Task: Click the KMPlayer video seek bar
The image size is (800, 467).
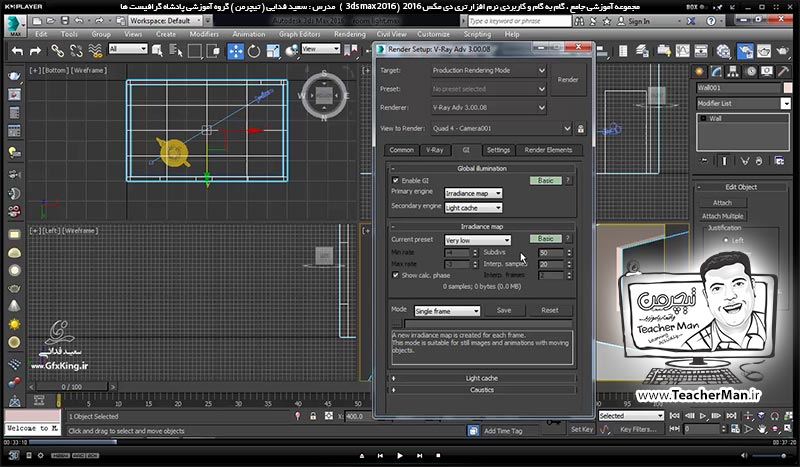Action: point(400,443)
